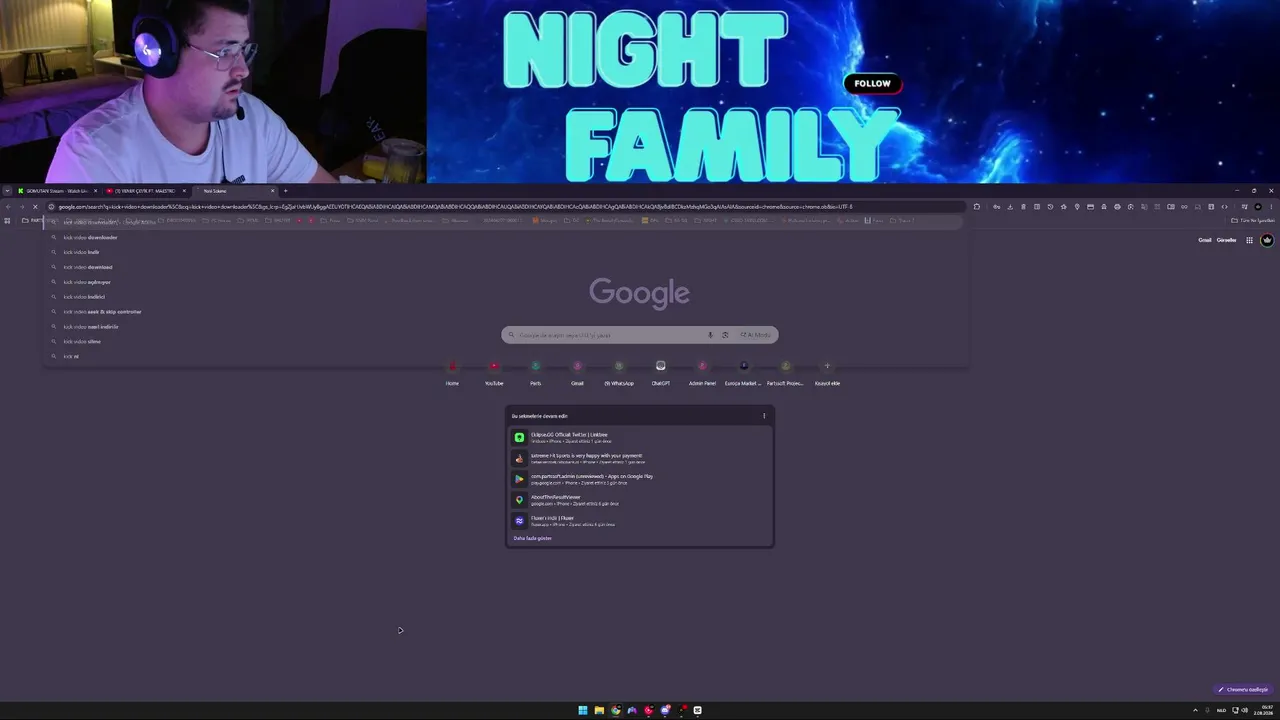Open the continue-tabs card three-dot menu
Viewport: 1280px width, 720px height.
pyautogui.click(x=764, y=416)
